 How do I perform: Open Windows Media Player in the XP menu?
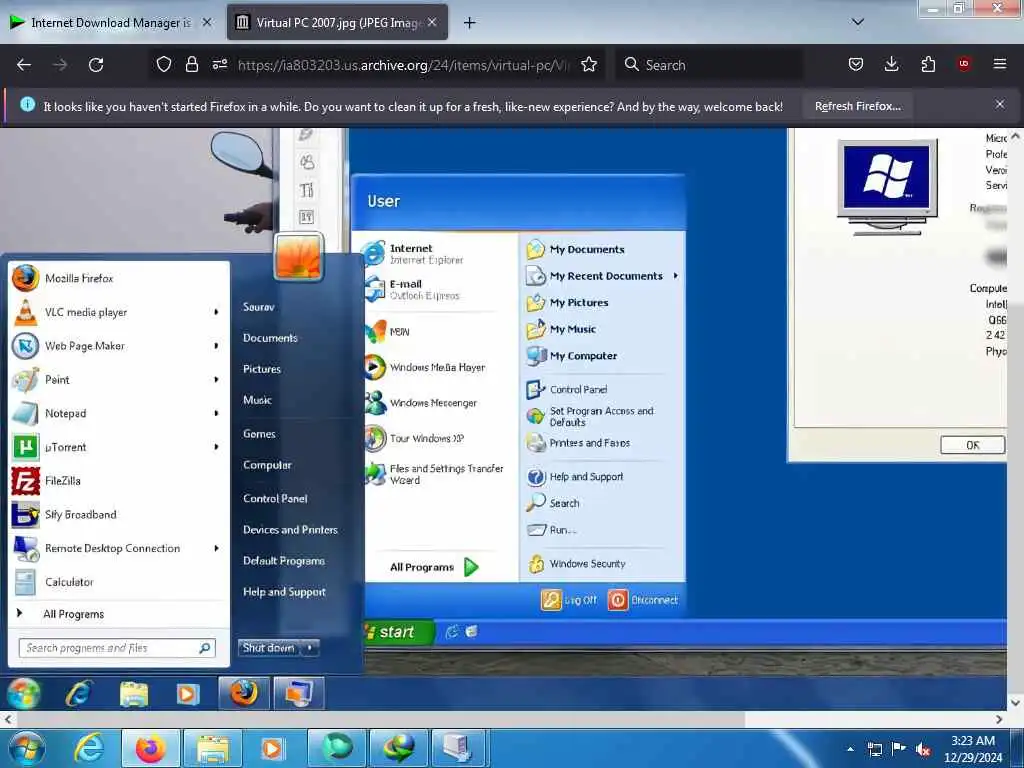pyautogui.click(x=439, y=367)
